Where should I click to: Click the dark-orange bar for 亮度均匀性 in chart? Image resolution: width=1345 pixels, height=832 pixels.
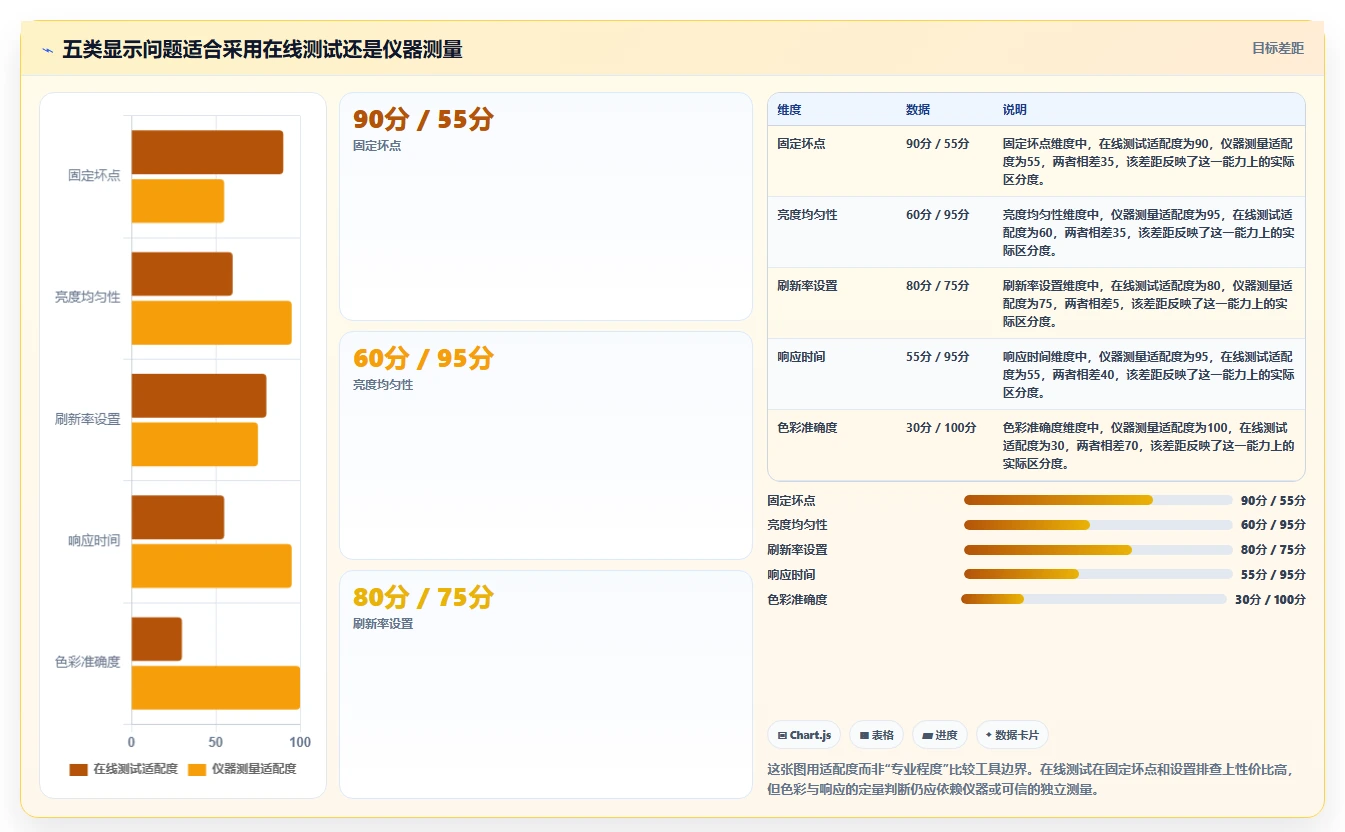[182, 274]
